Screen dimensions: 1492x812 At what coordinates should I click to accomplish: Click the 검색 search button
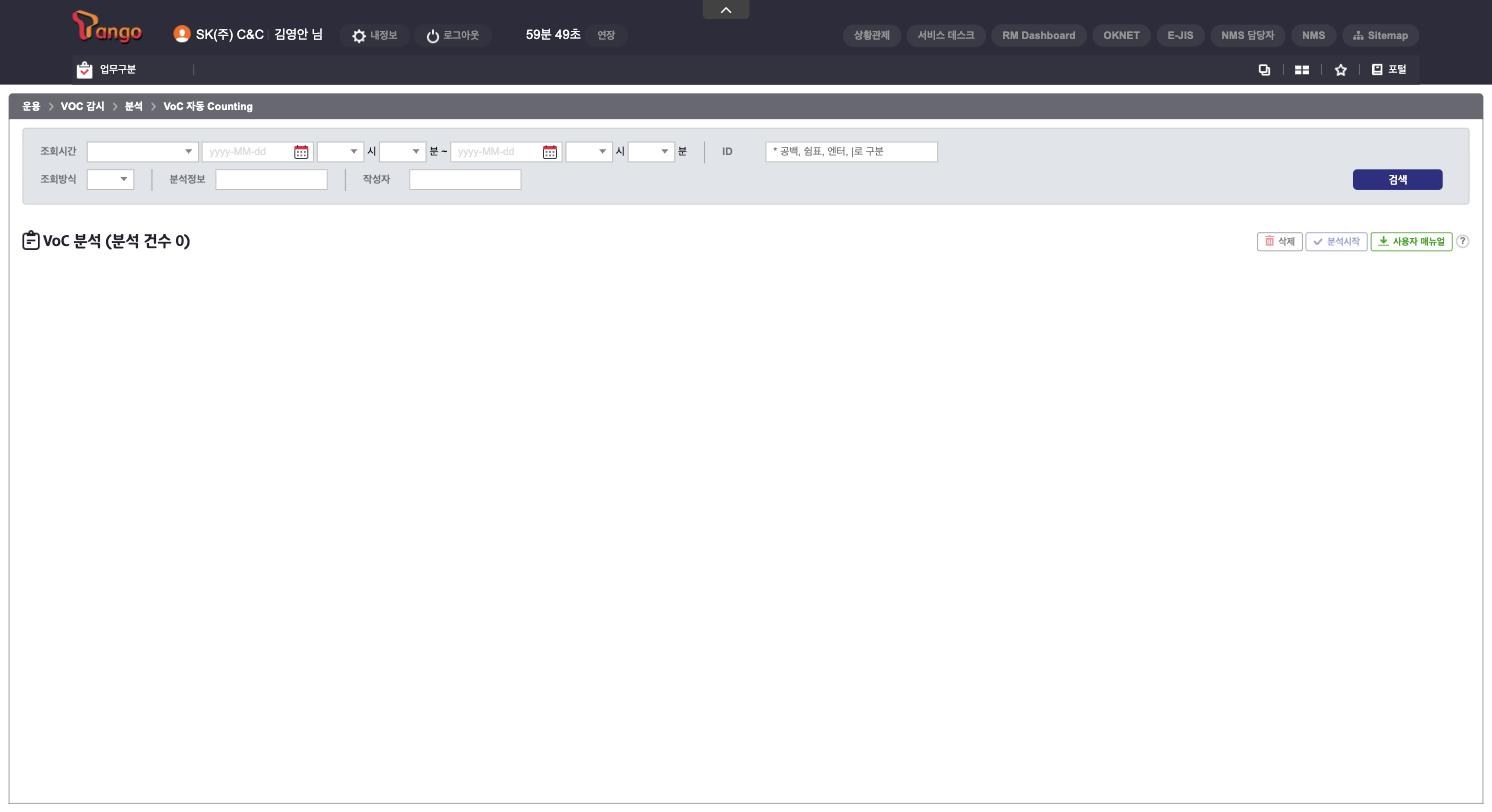[x=1398, y=180]
